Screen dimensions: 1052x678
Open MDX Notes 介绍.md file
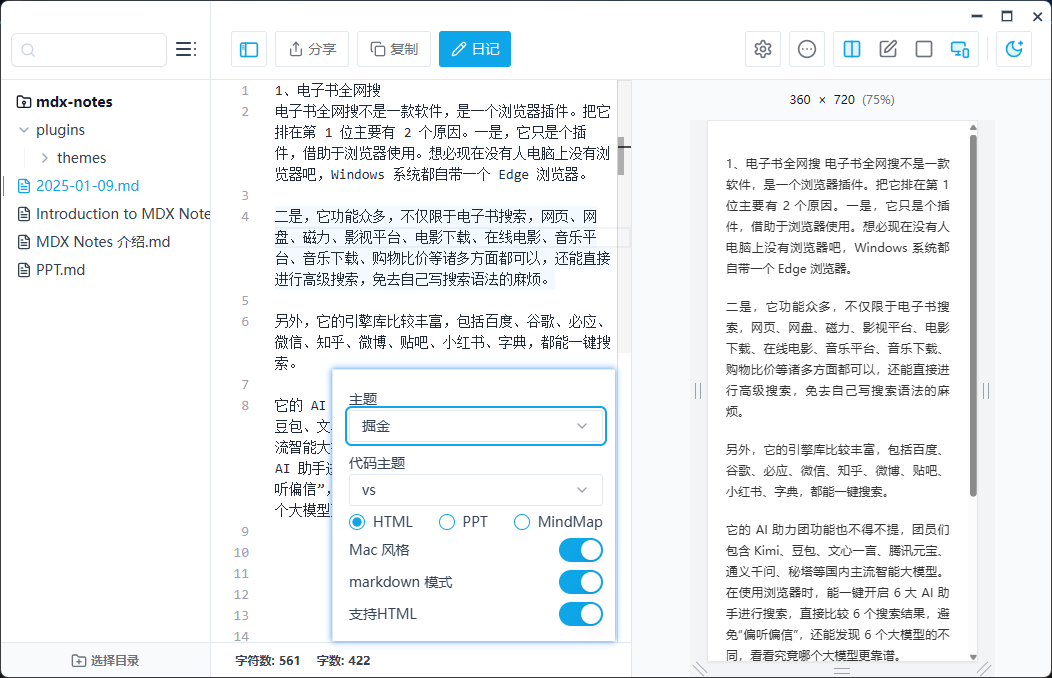[94, 242]
